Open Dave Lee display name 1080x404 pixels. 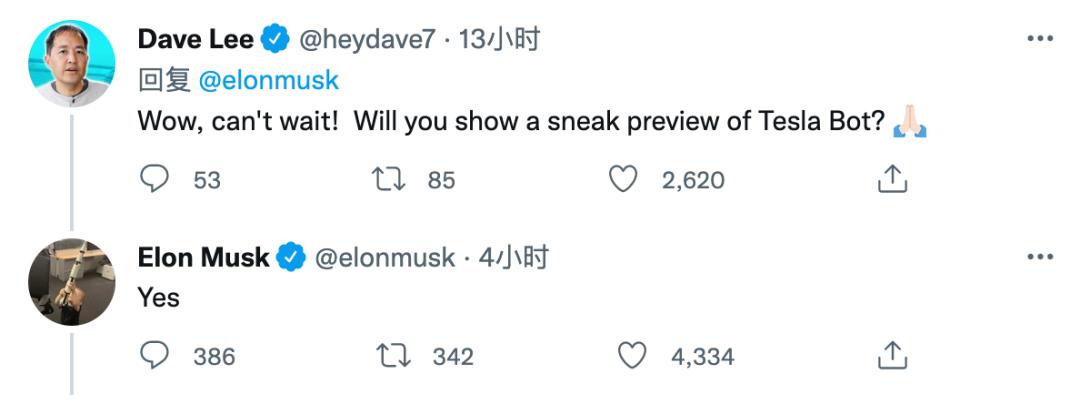tap(196, 40)
